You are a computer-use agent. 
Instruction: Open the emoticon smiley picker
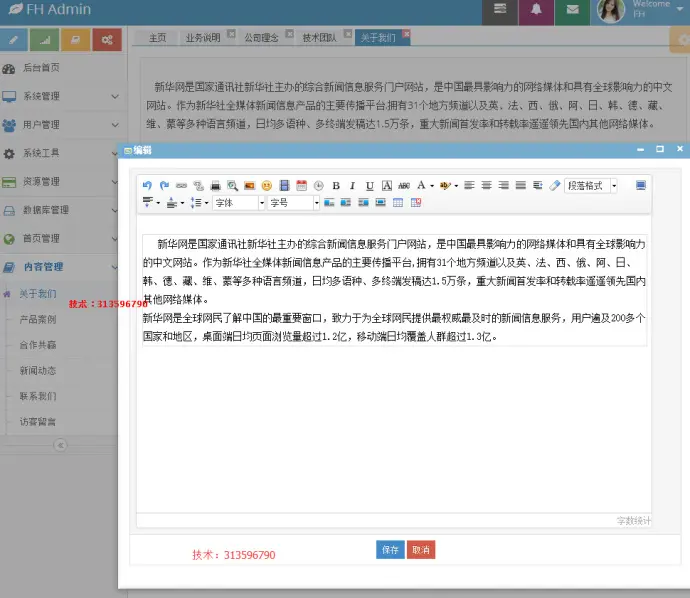pos(267,186)
